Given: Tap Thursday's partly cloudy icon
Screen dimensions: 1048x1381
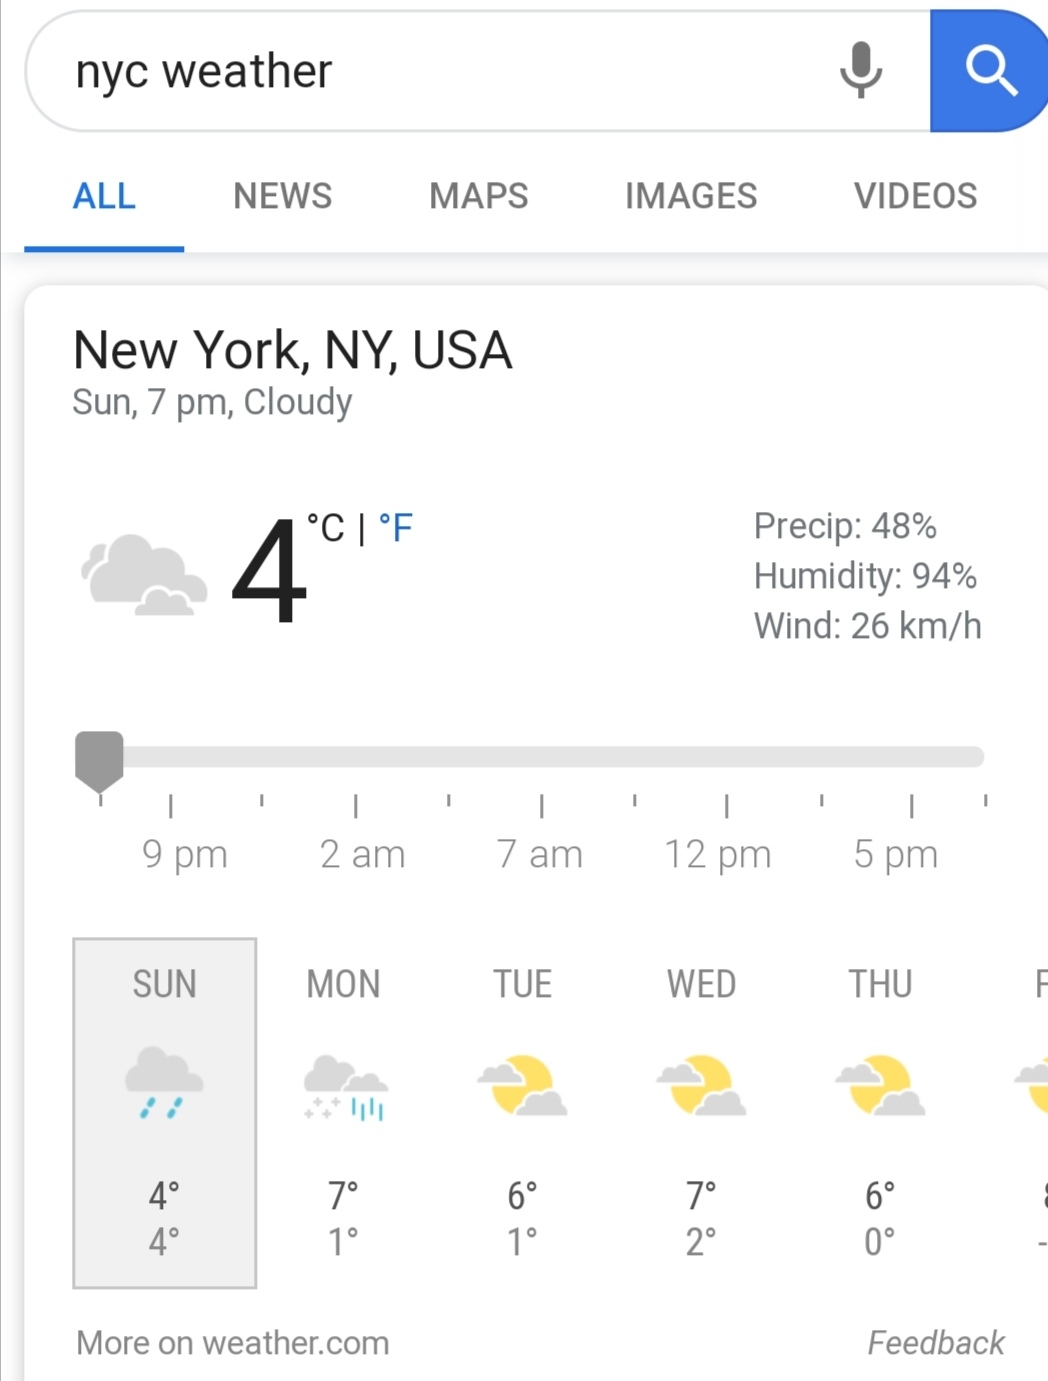Looking at the screenshot, I should [881, 1085].
